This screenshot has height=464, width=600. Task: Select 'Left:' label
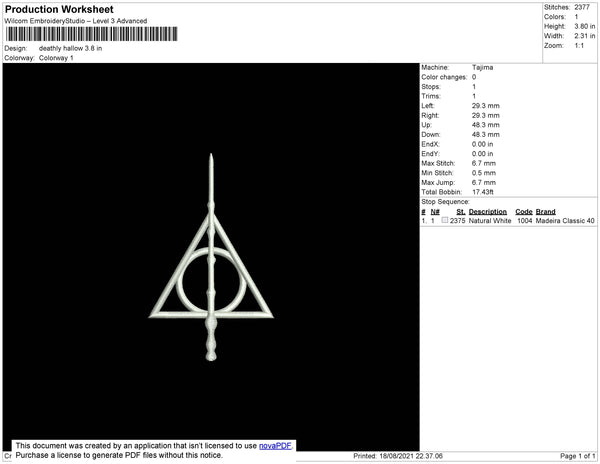(428, 106)
